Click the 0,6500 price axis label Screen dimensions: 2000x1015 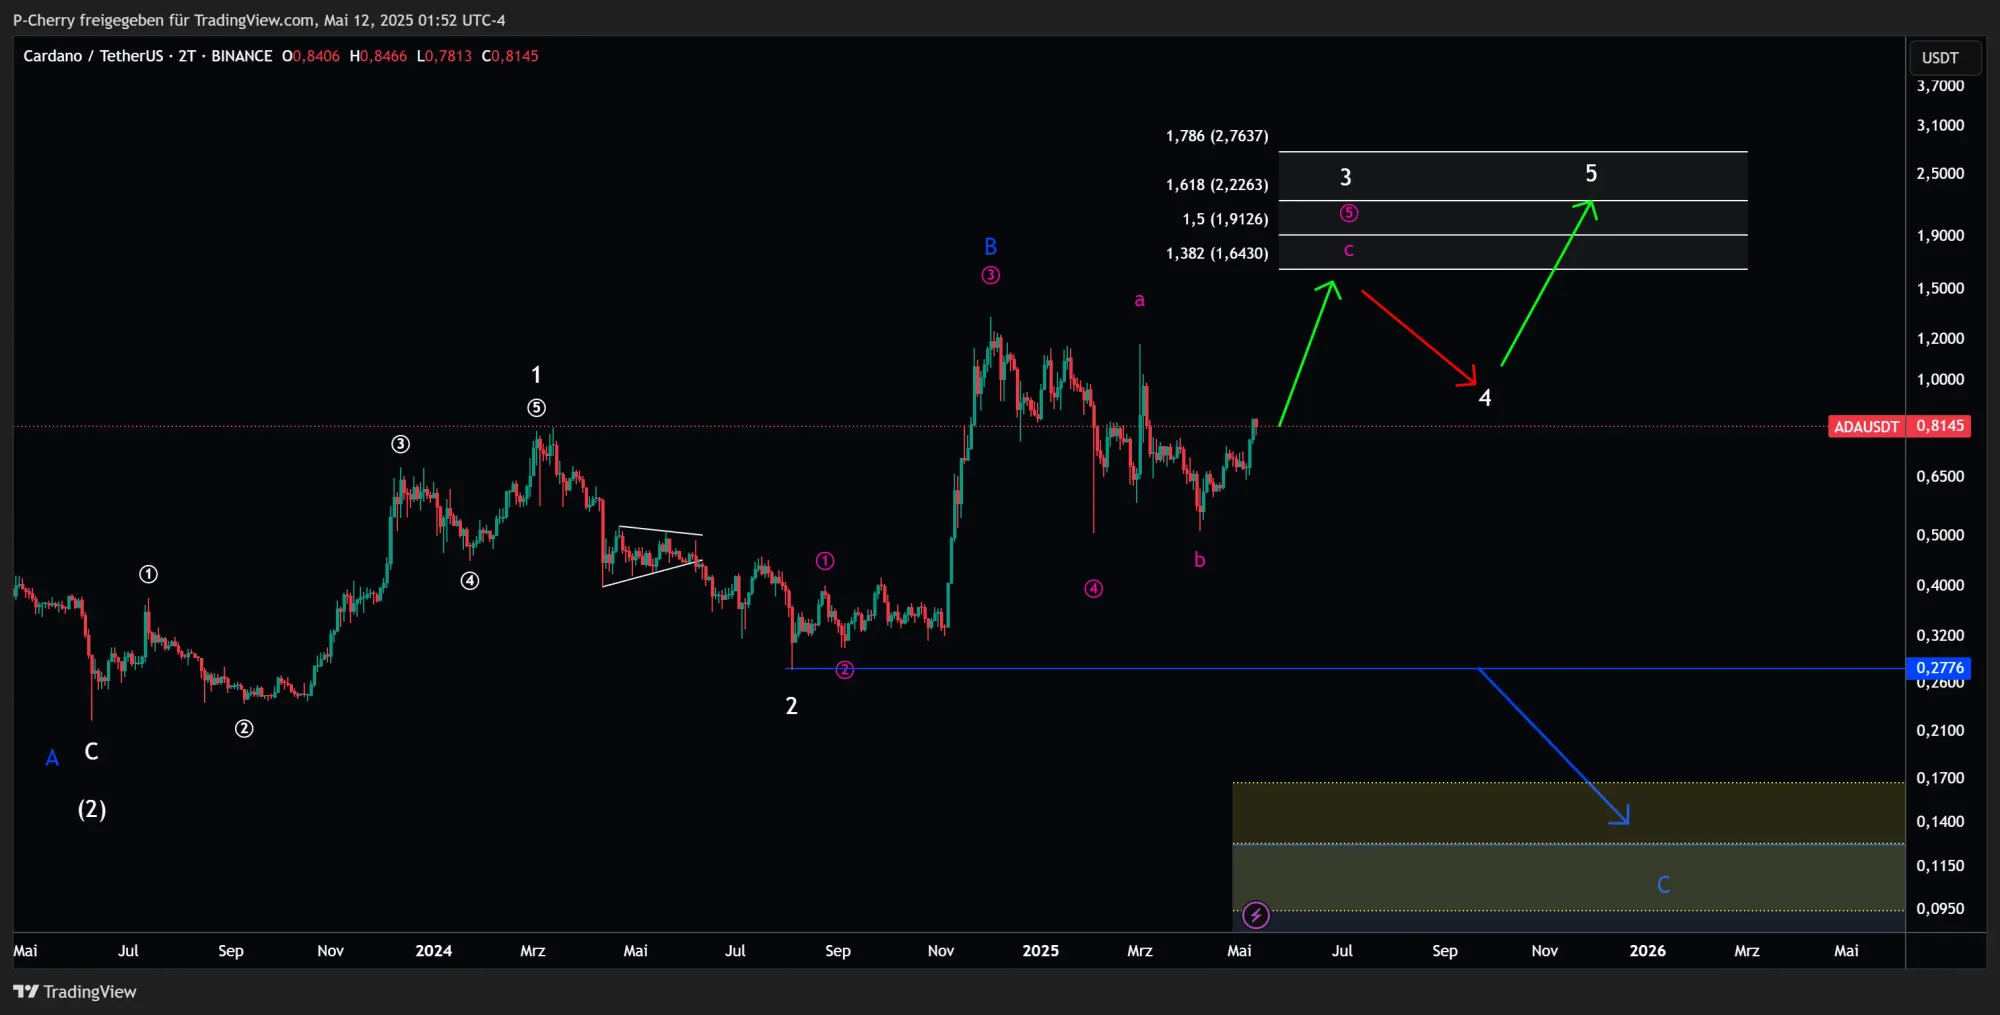tap(1940, 476)
